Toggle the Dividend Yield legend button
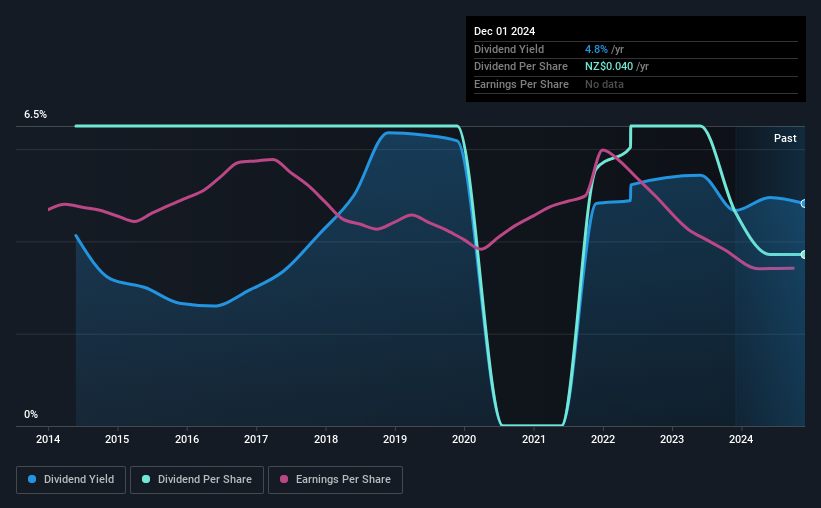 [71, 480]
